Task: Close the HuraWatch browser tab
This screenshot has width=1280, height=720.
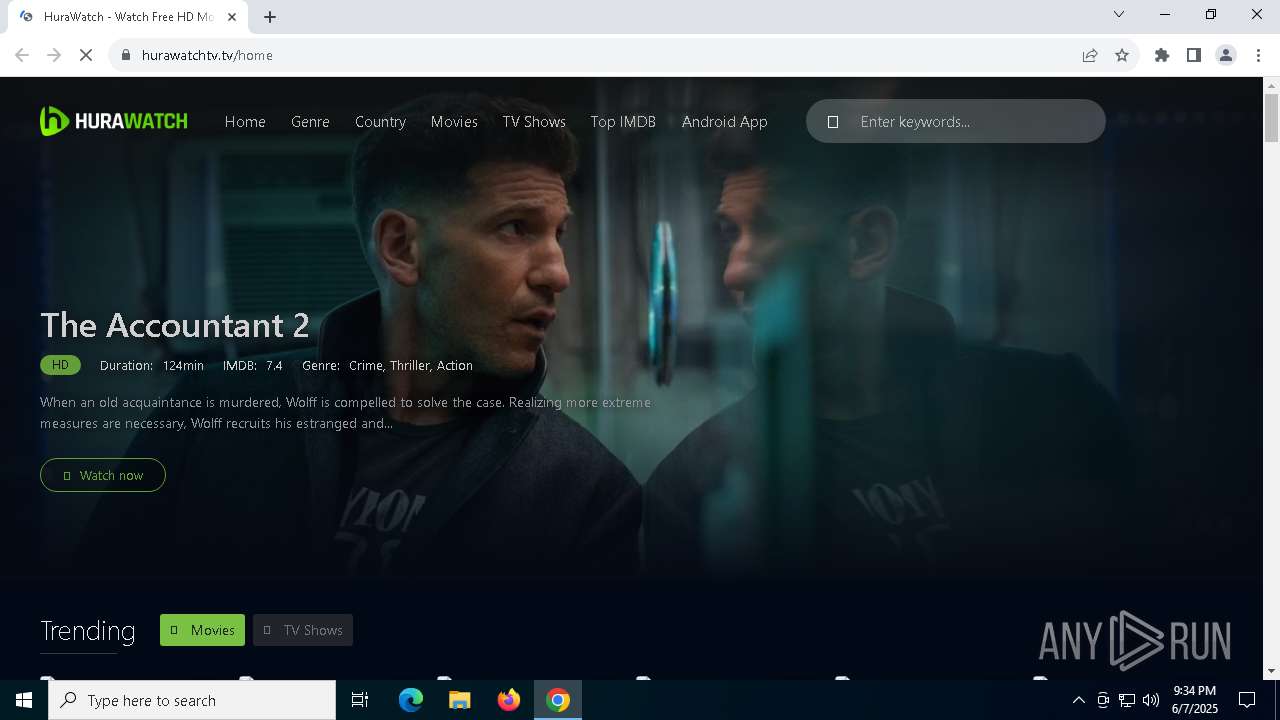Action: 233,17
